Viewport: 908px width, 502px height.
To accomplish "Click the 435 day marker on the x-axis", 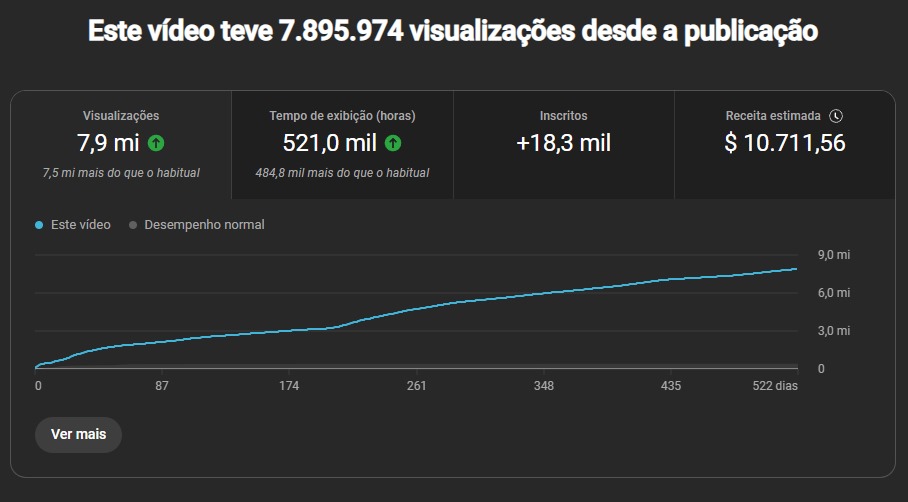I will pyautogui.click(x=671, y=386).
